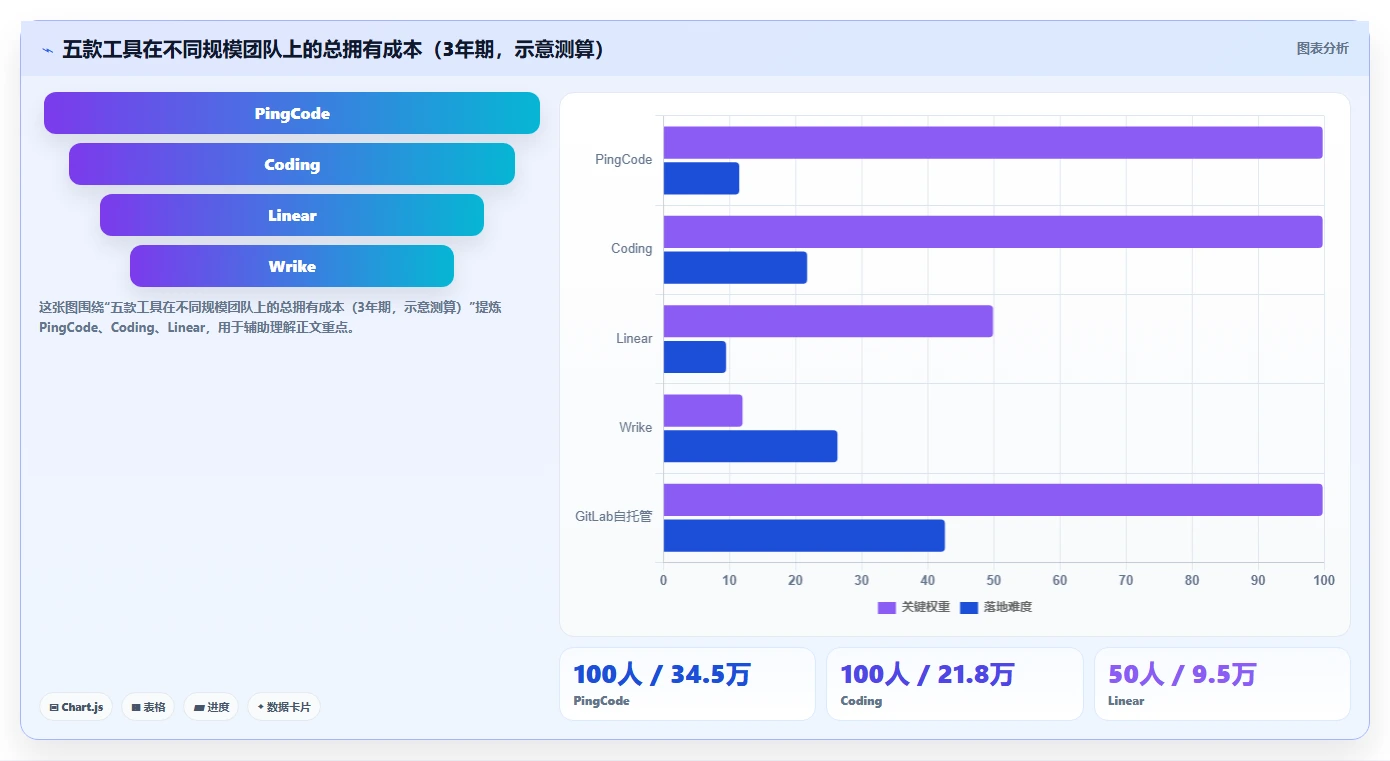The height and width of the screenshot is (761, 1390).
Task: Click the 数据卡片 tag chip
Action: 284,707
